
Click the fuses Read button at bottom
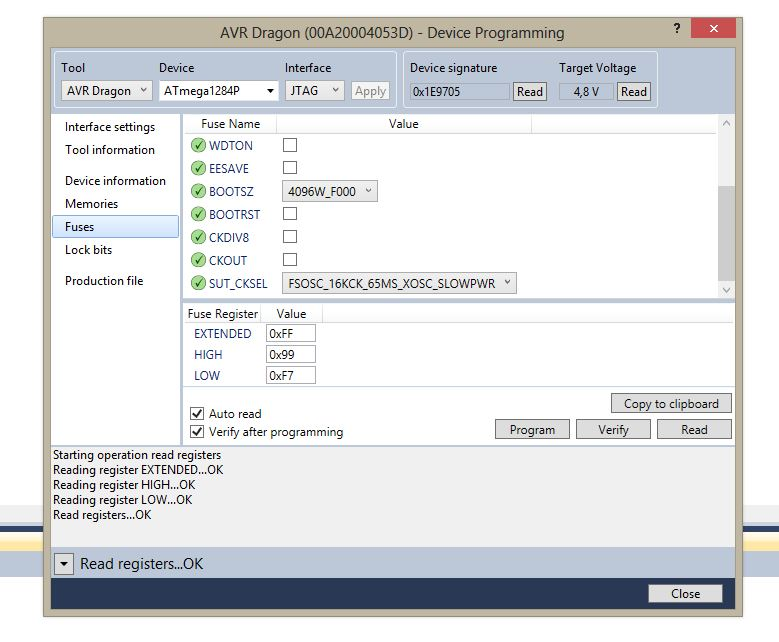(694, 429)
